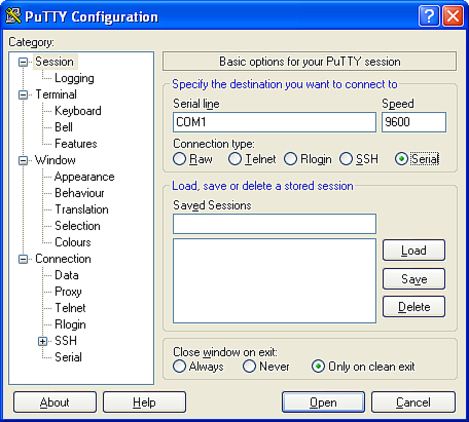469x422 pixels.
Task: Click the Serial line input field
Action: 274,122
